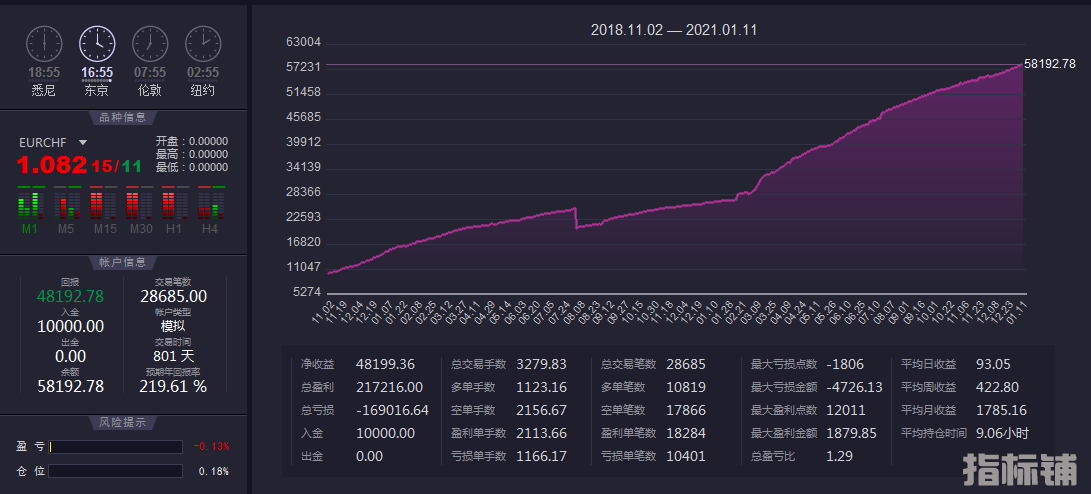Click the 28685.00 trade count value
Screen dimensions: 1091x494
tap(174, 296)
